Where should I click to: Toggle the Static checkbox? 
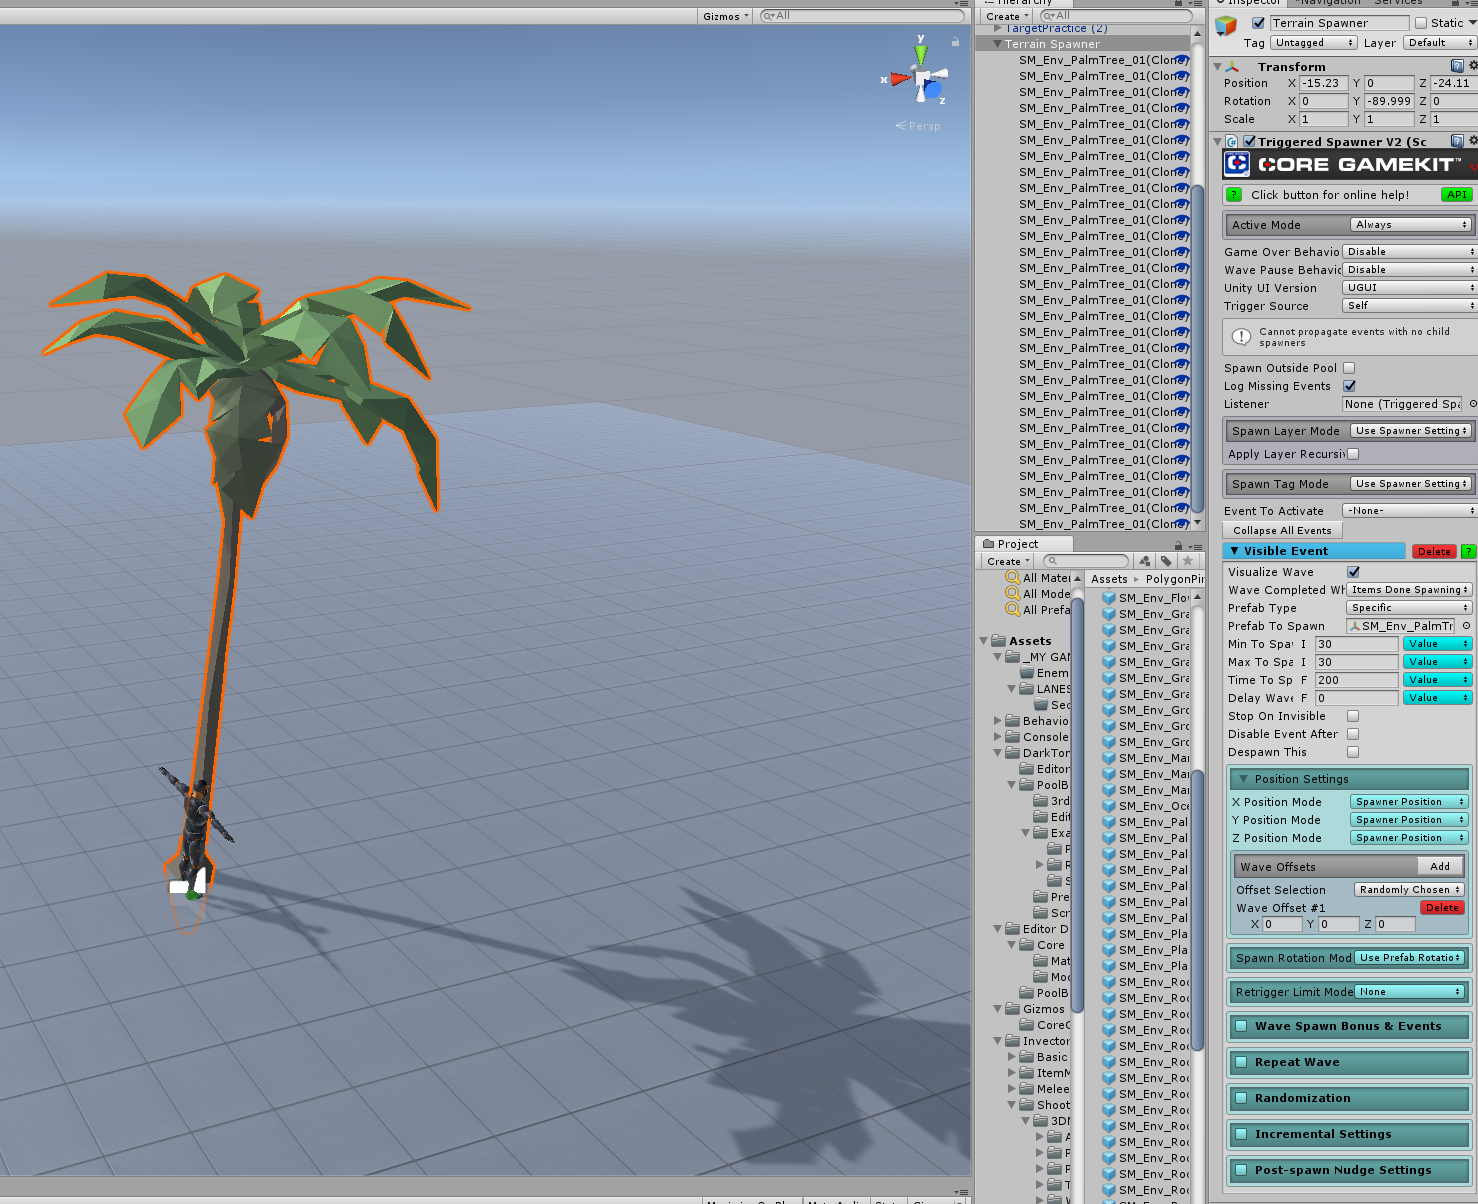(x=1420, y=23)
